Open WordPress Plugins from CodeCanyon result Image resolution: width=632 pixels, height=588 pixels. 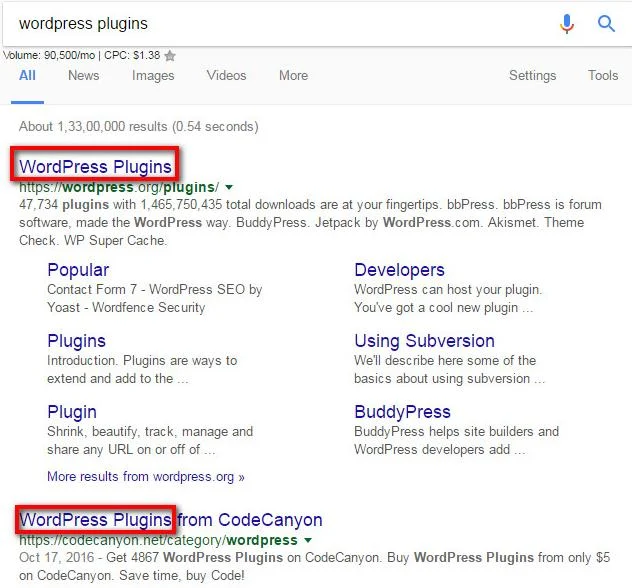tap(171, 519)
